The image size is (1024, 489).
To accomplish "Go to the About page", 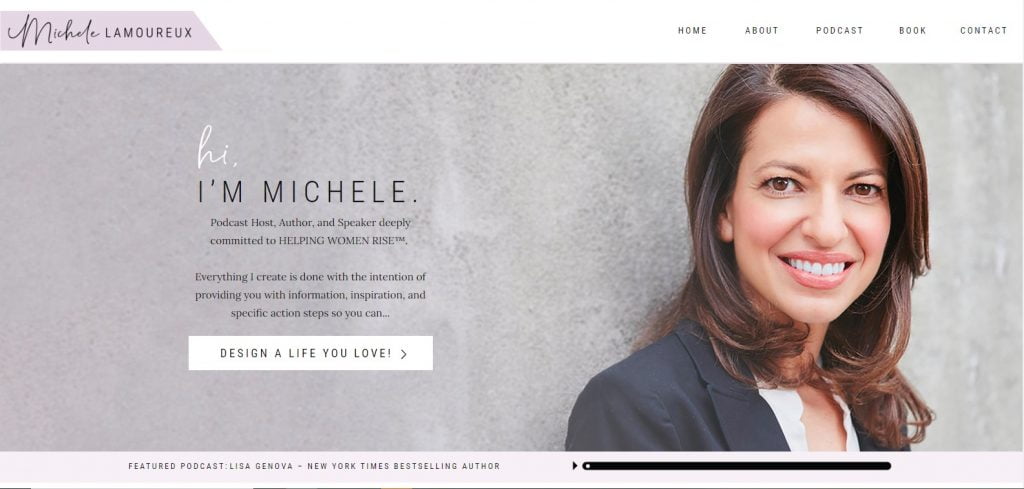I will (761, 31).
